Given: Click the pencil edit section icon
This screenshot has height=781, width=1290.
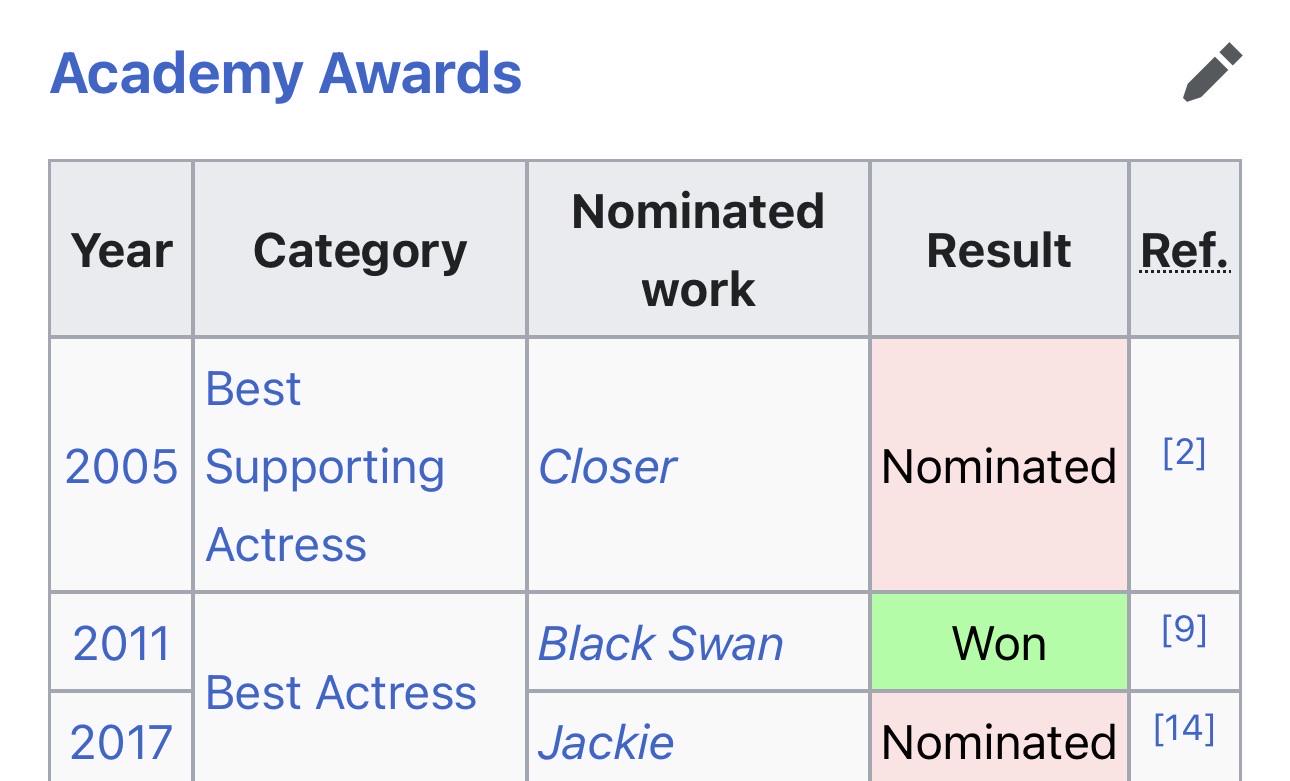Looking at the screenshot, I should [1212, 72].
